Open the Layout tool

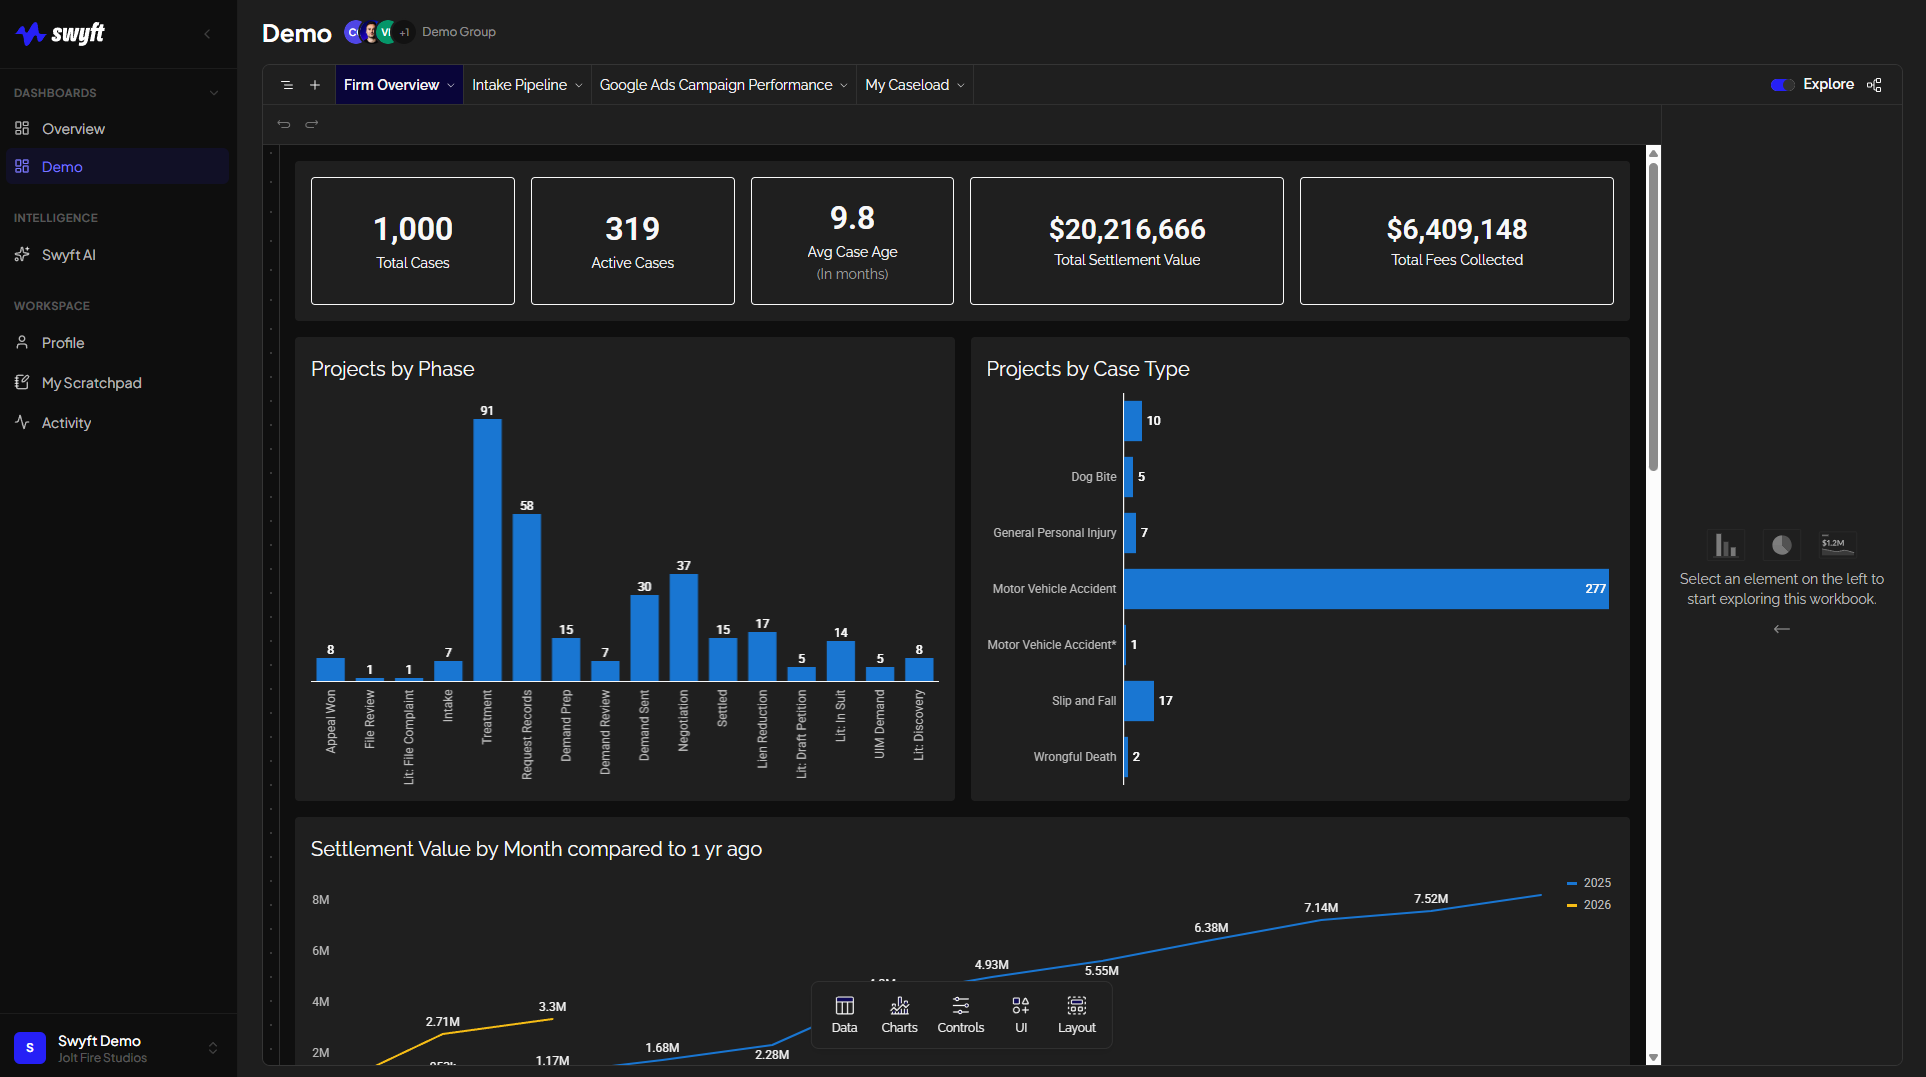pyautogui.click(x=1077, y=1015)
